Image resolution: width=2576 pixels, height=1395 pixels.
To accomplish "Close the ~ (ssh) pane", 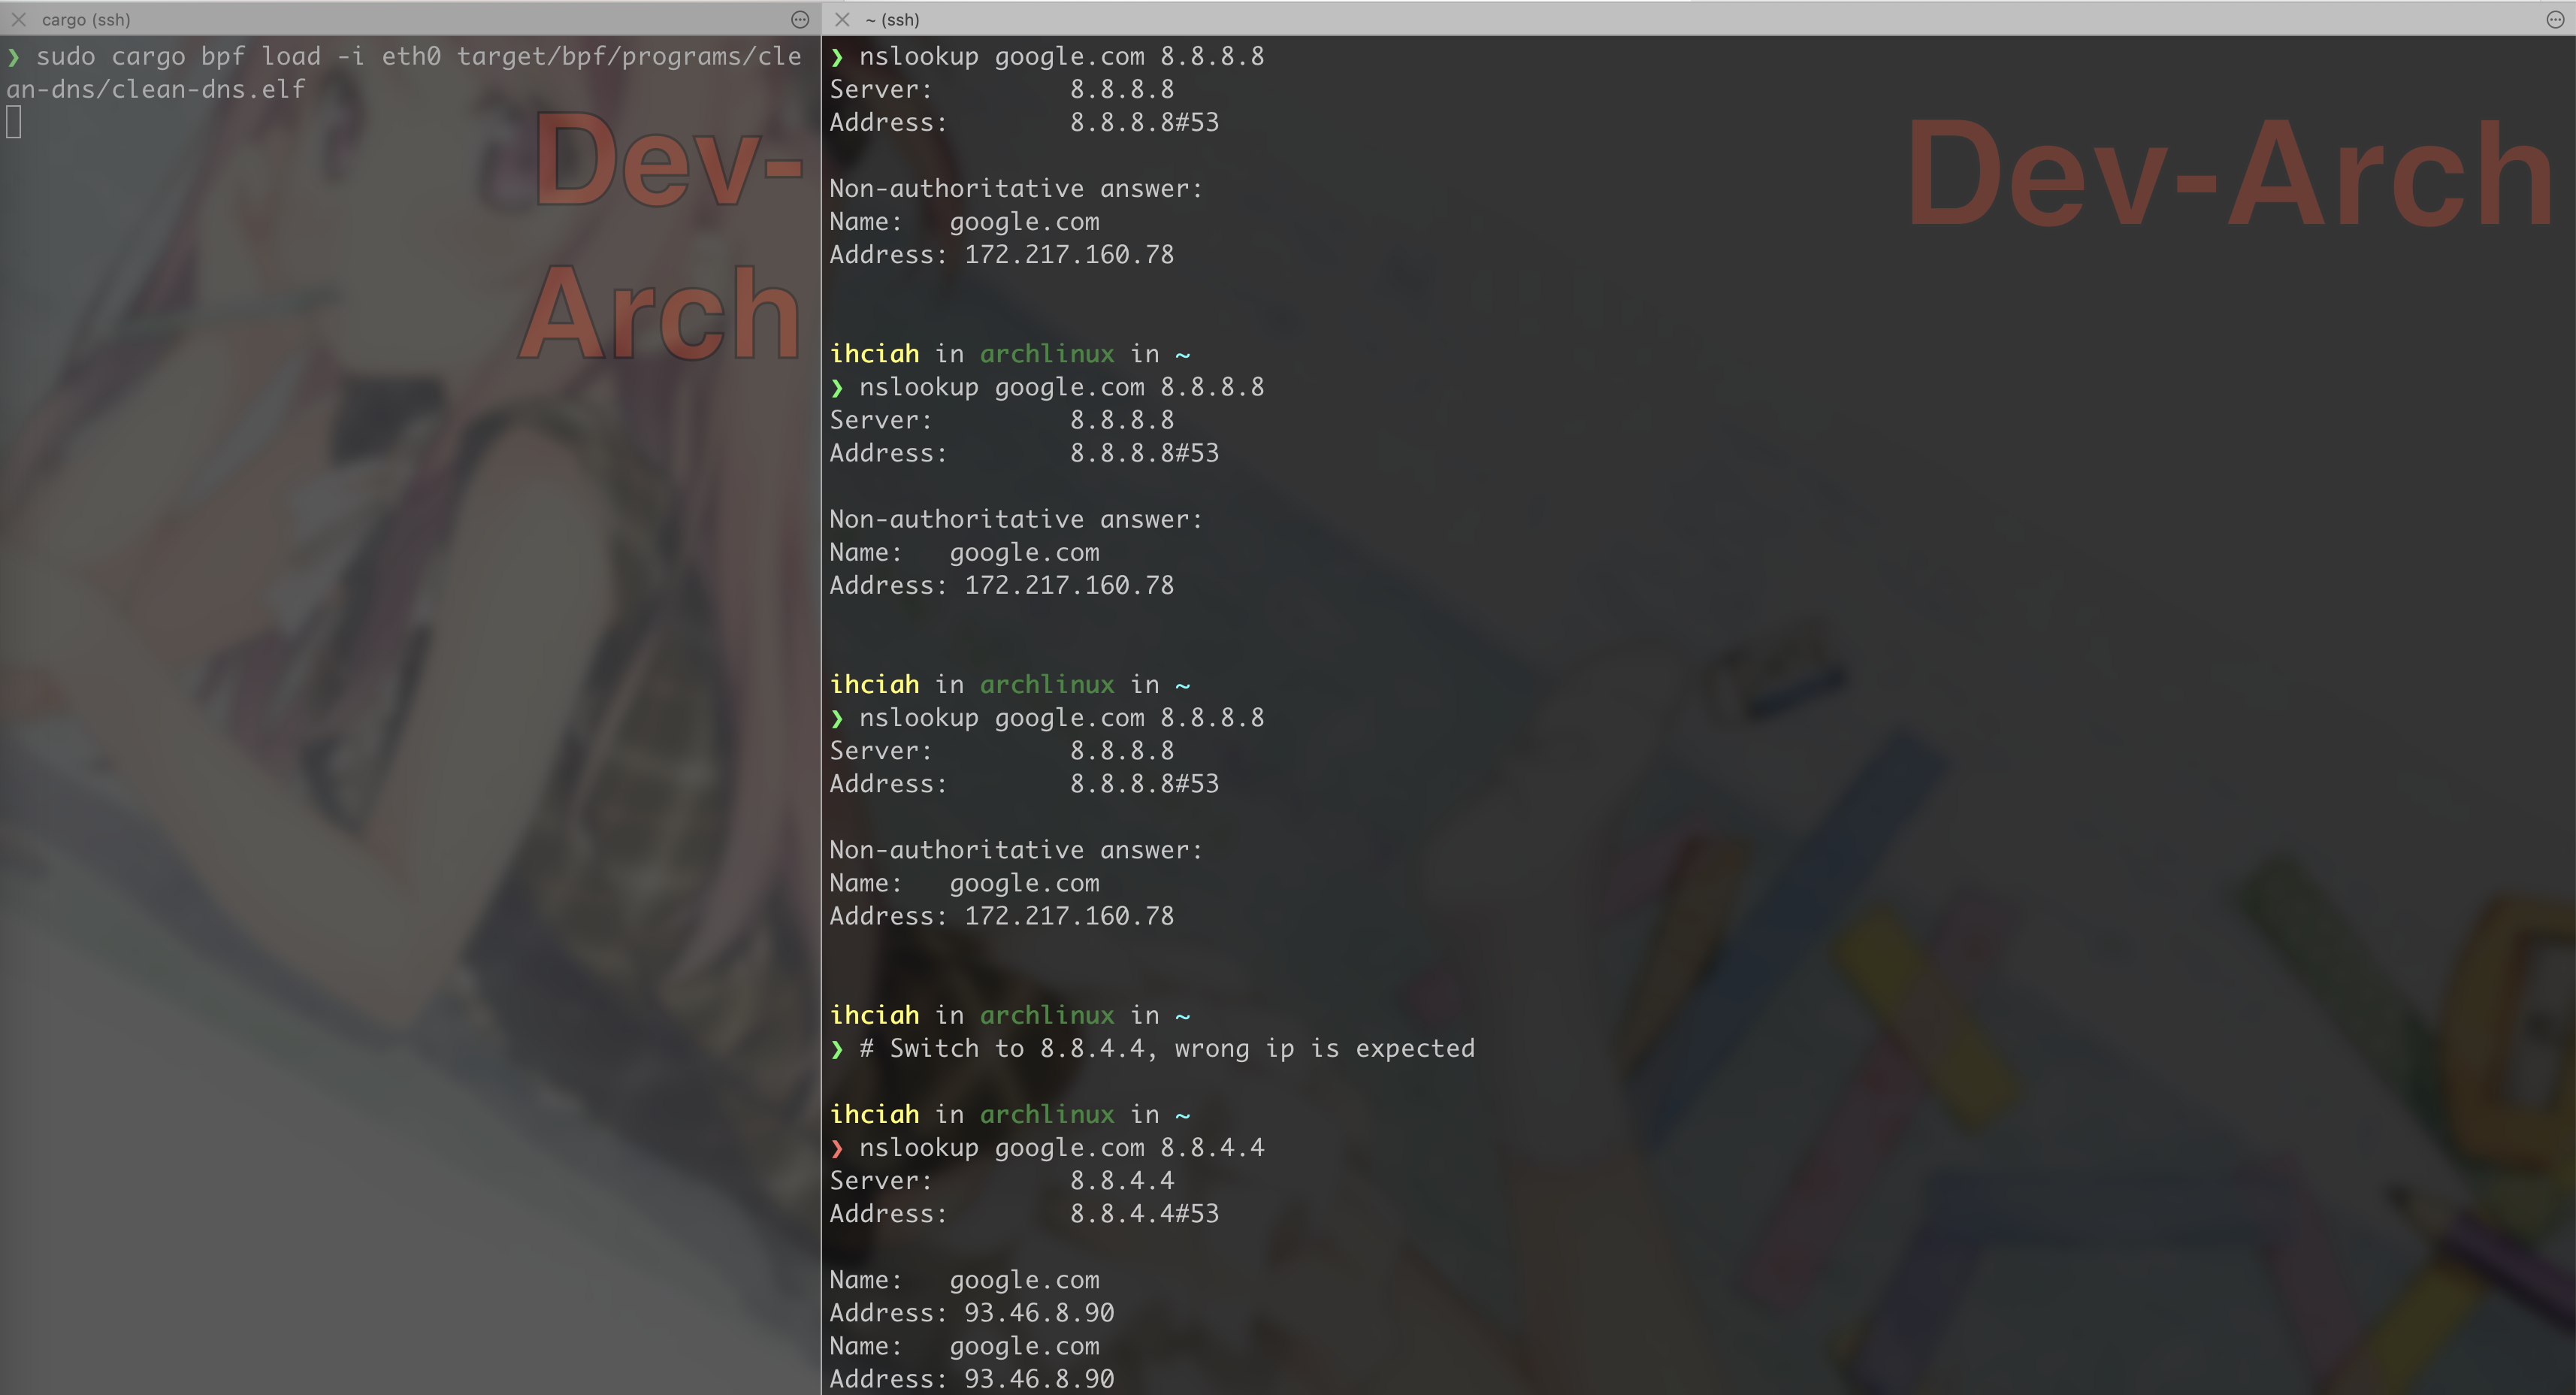I will point(842,19).
